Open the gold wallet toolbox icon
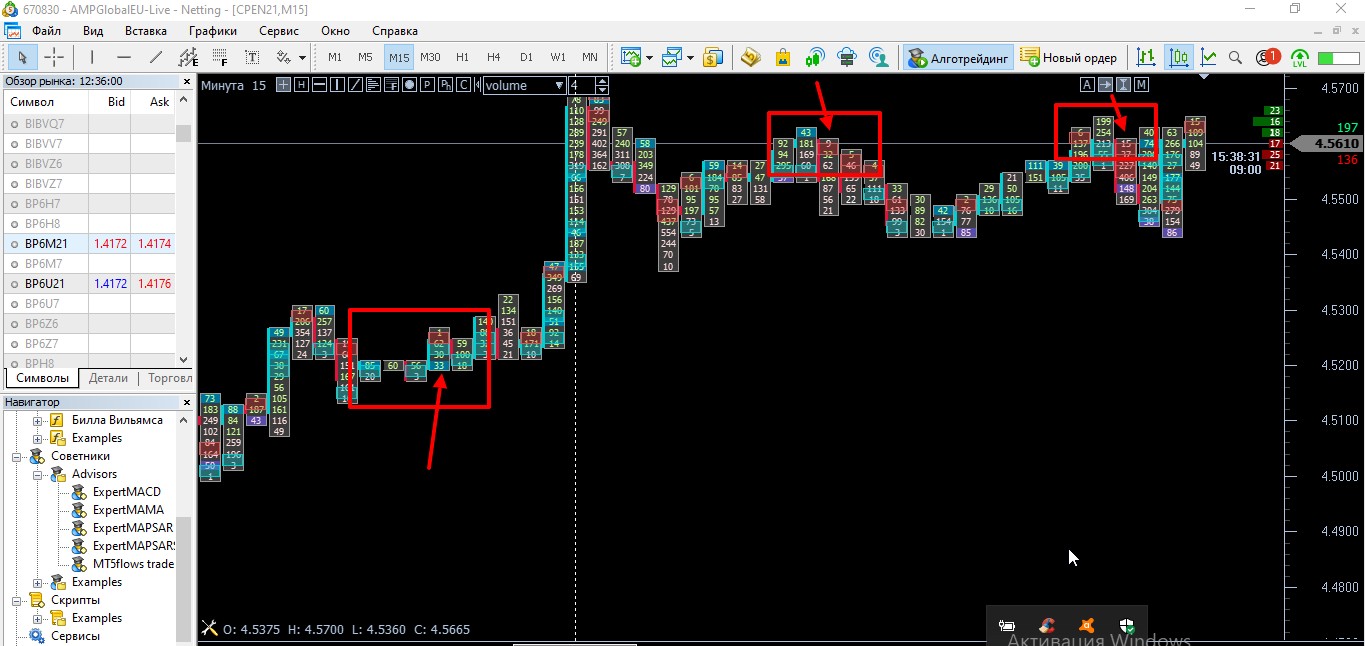The image size is (1365, 646). pyautogui.click(x=751, y=57)
